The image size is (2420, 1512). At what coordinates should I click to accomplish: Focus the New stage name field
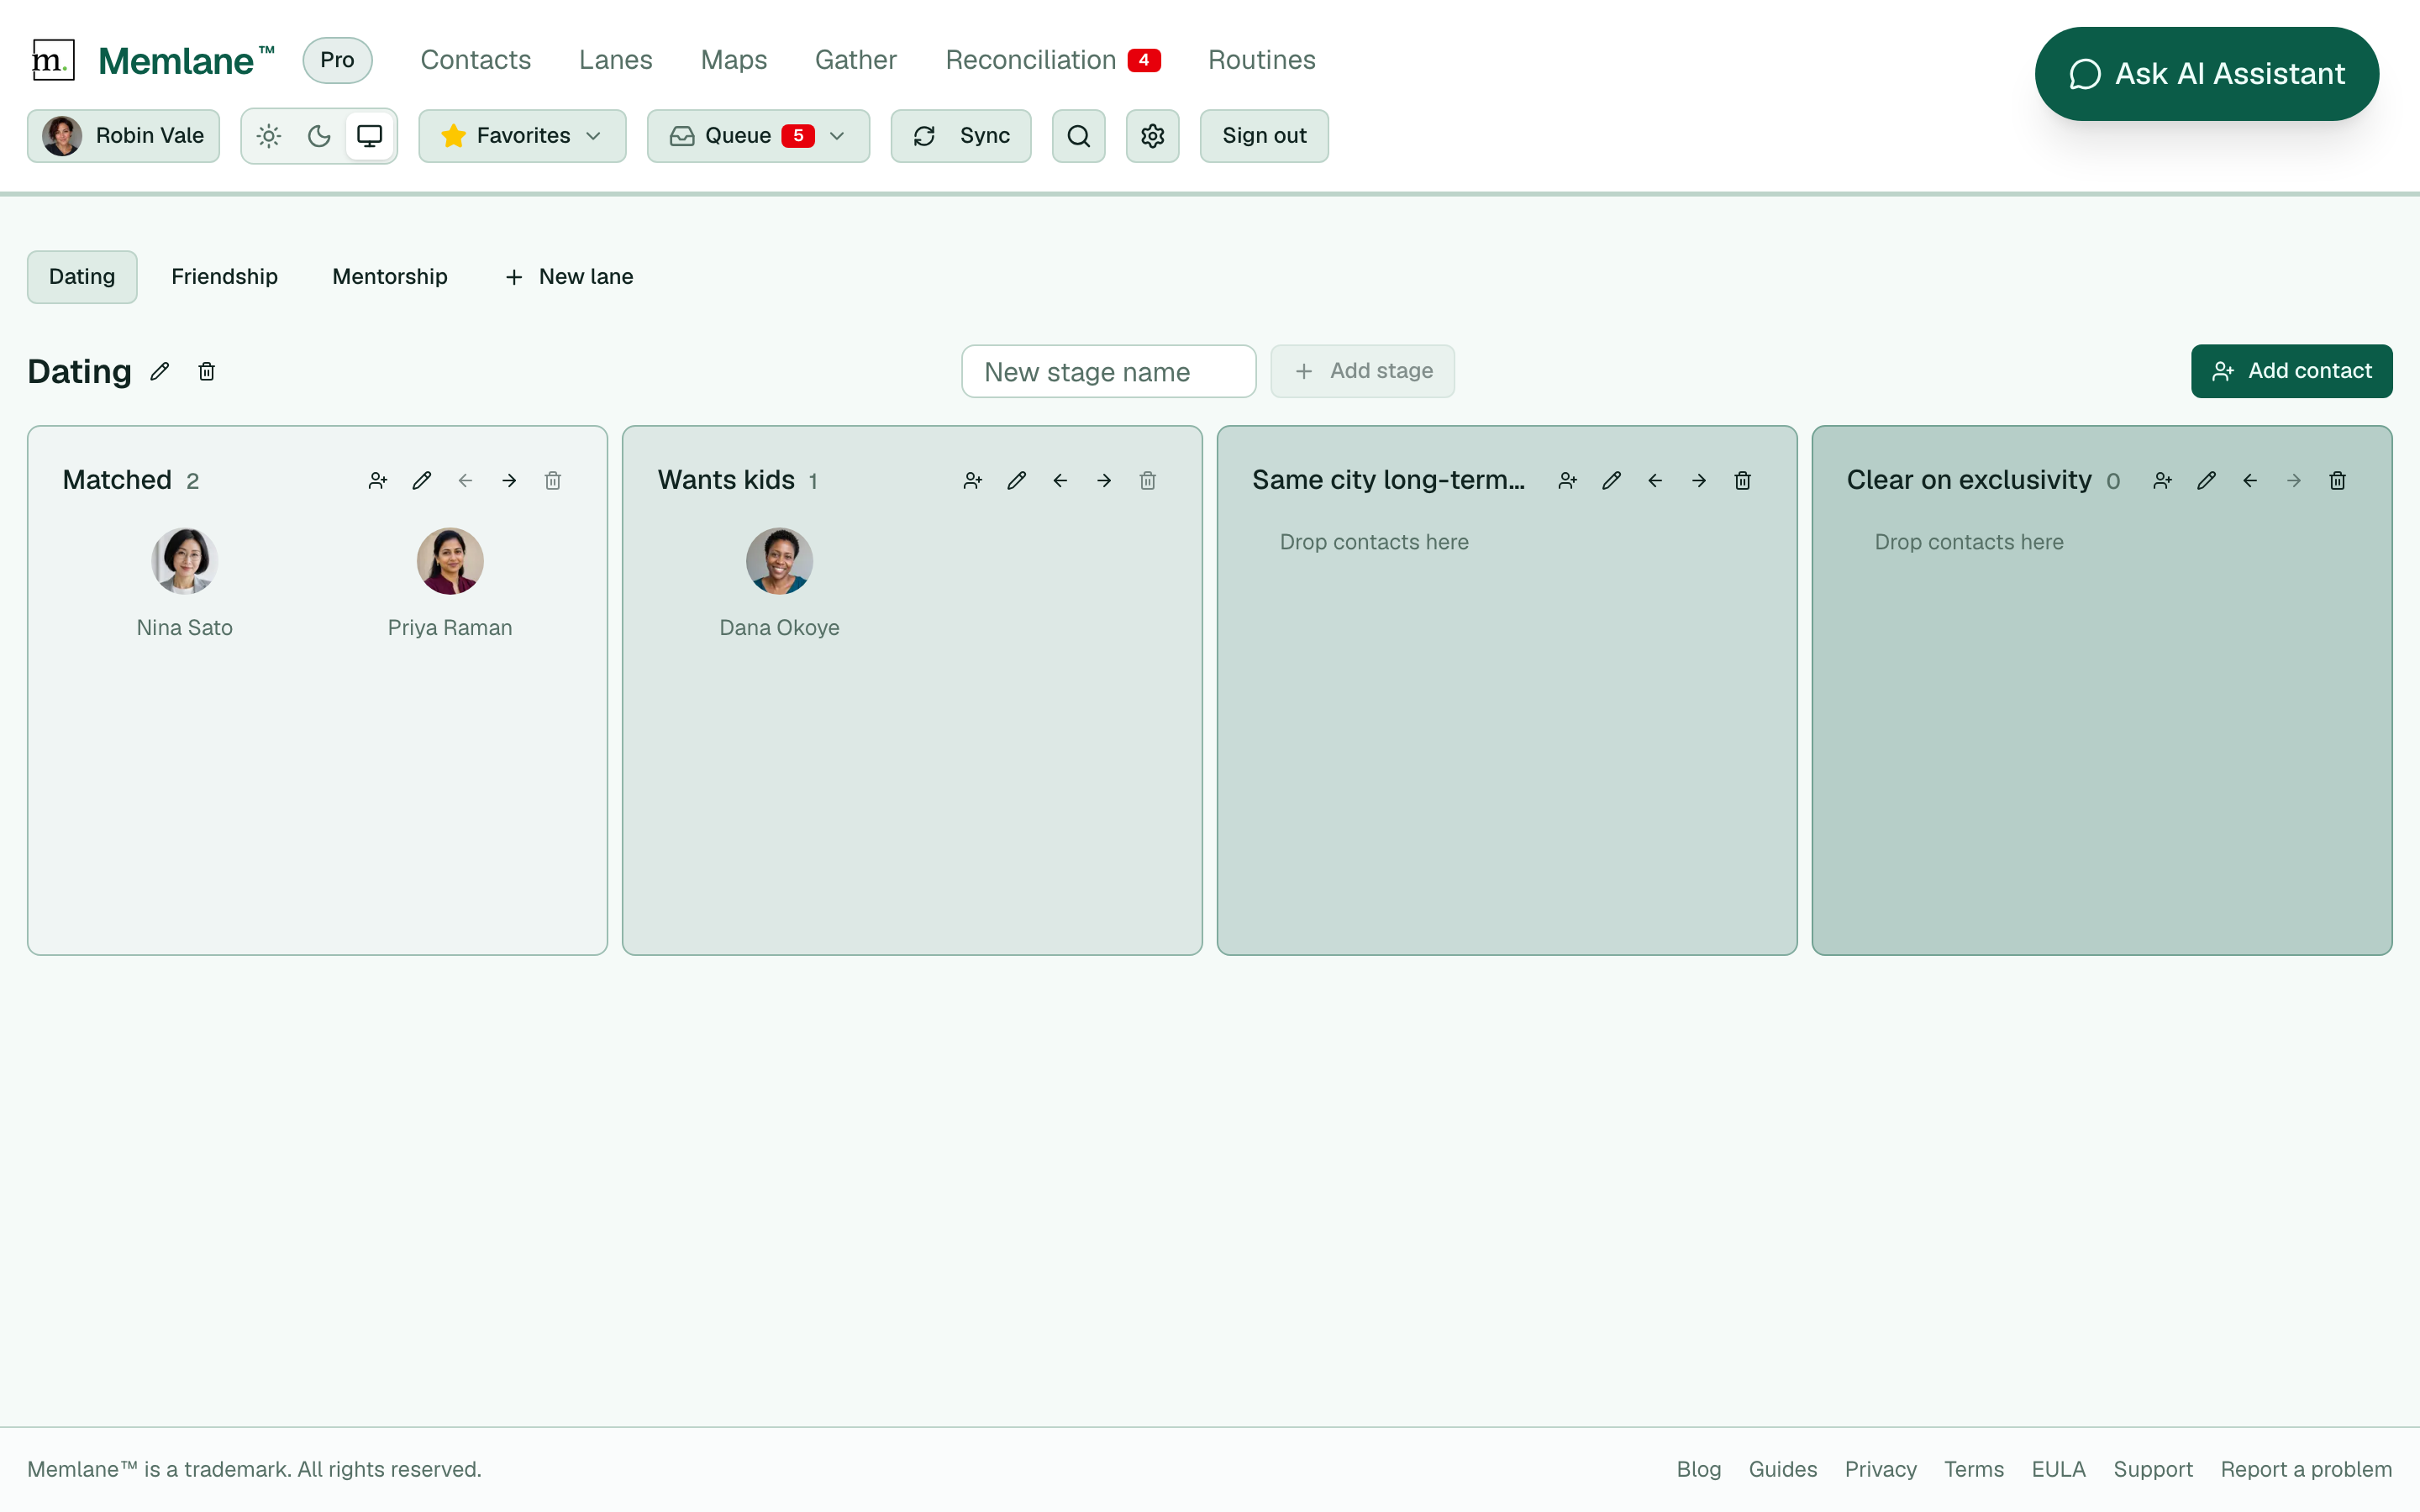point(1108,372)
